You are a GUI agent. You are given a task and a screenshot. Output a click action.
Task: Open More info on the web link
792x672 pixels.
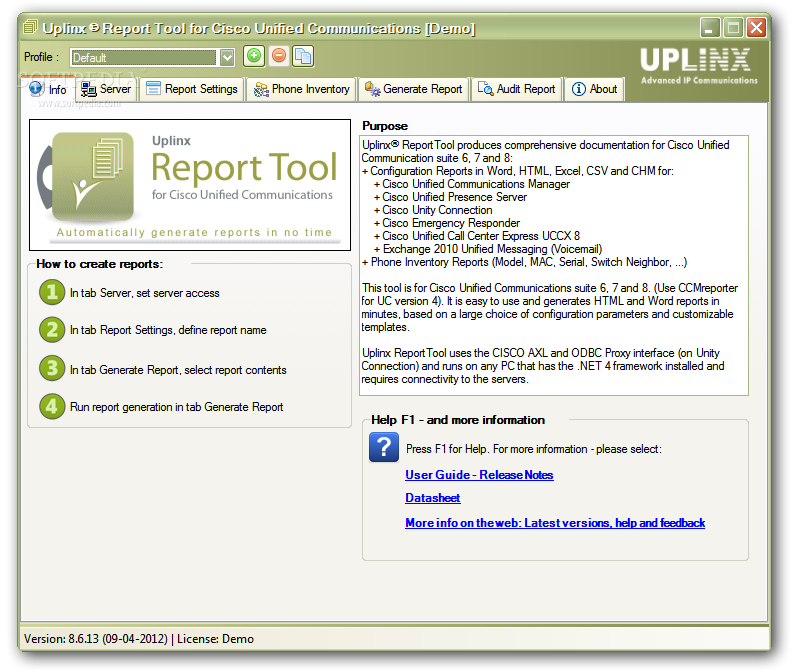pyautogui.click(x=555, y=523)
